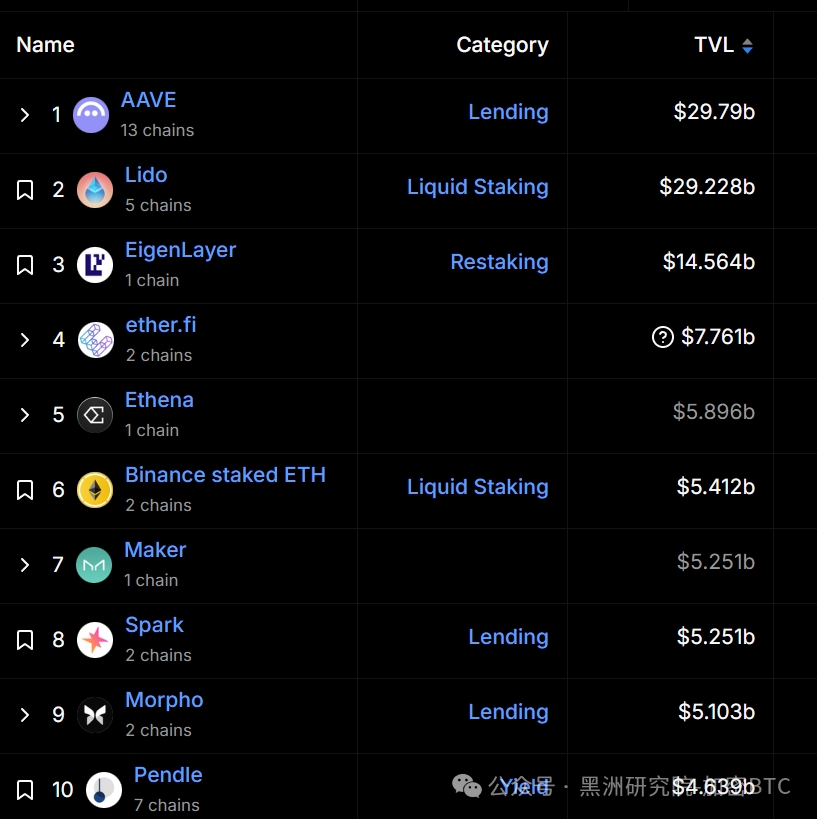Toggle bookmark for Lido
Viewport: 817px width, 819px height.
coord(25,190)
